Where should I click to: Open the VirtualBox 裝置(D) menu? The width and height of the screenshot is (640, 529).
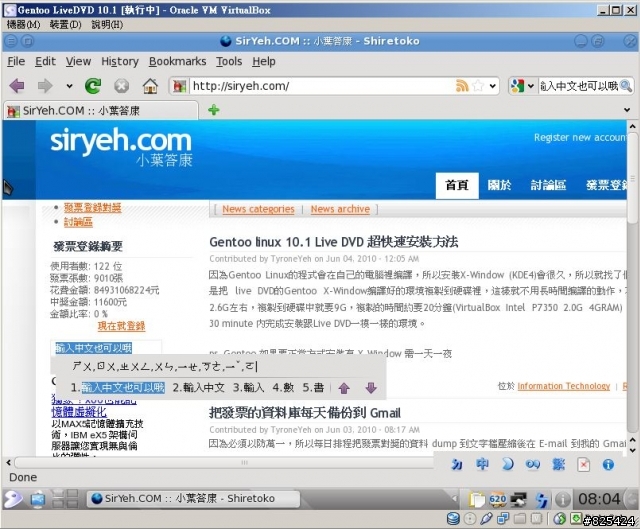pos(65,24)
